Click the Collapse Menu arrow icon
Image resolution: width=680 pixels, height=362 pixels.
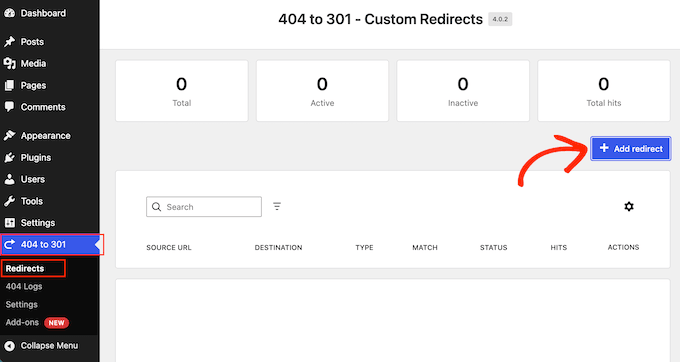tap(9, 346)
